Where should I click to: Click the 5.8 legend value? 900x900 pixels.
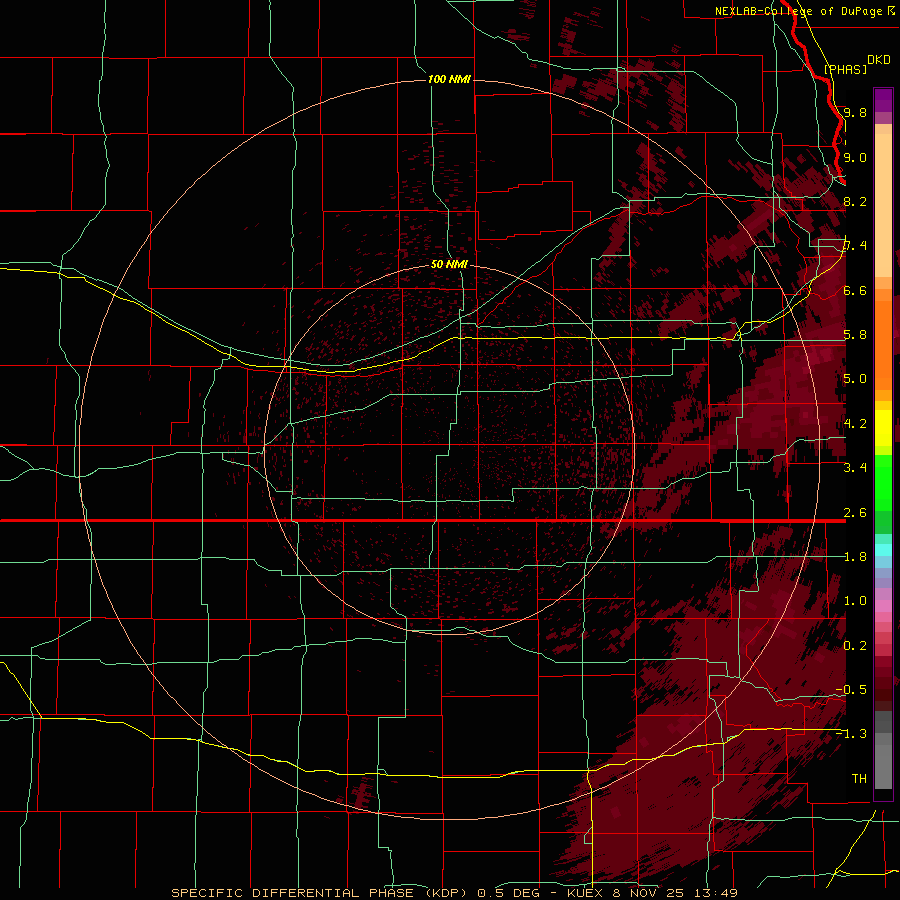point(855,335)
